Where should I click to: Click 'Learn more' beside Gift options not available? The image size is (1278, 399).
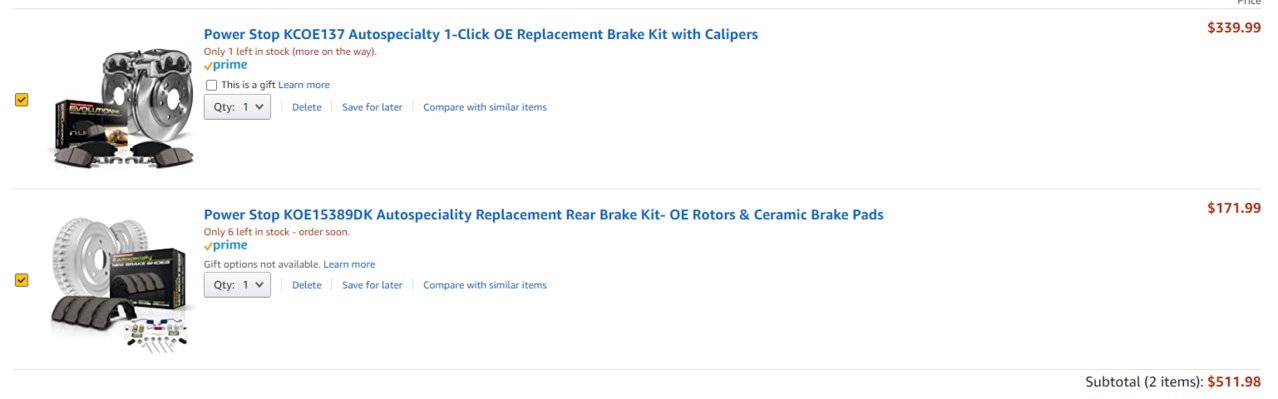tap(349, 264)
